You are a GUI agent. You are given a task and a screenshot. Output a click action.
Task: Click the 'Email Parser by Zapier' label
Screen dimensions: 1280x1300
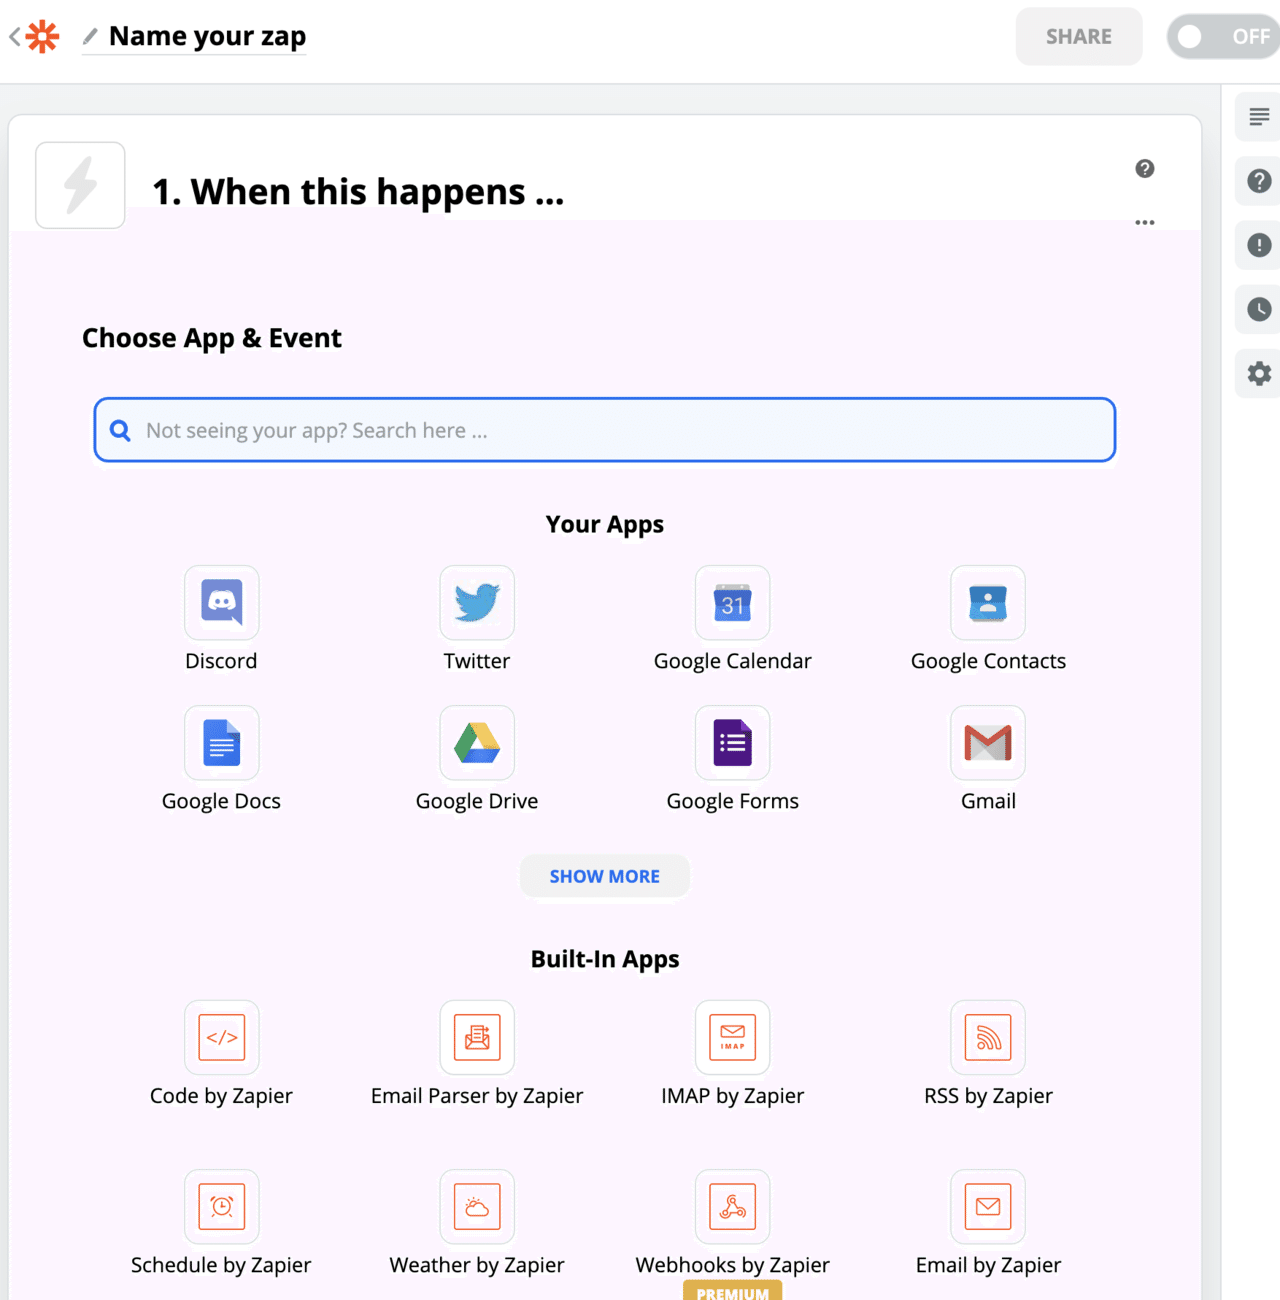[477, 1096]
